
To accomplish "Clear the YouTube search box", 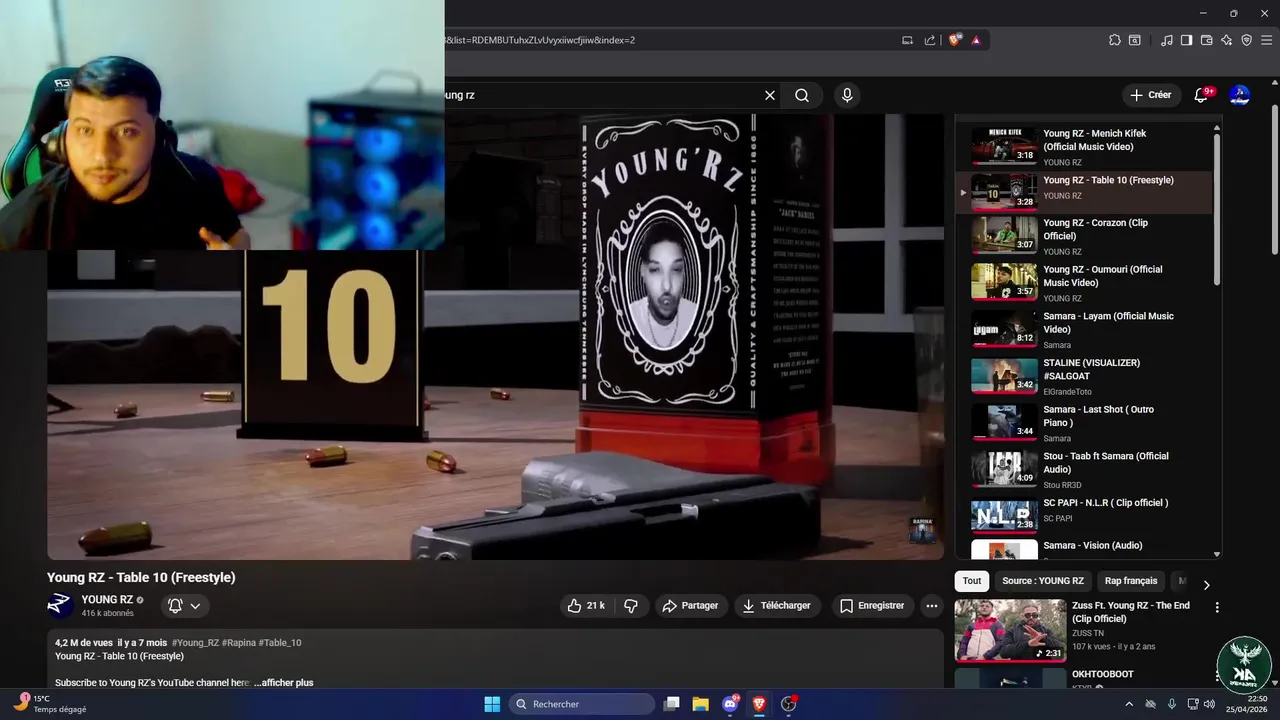I will click(x=770, y=95).
